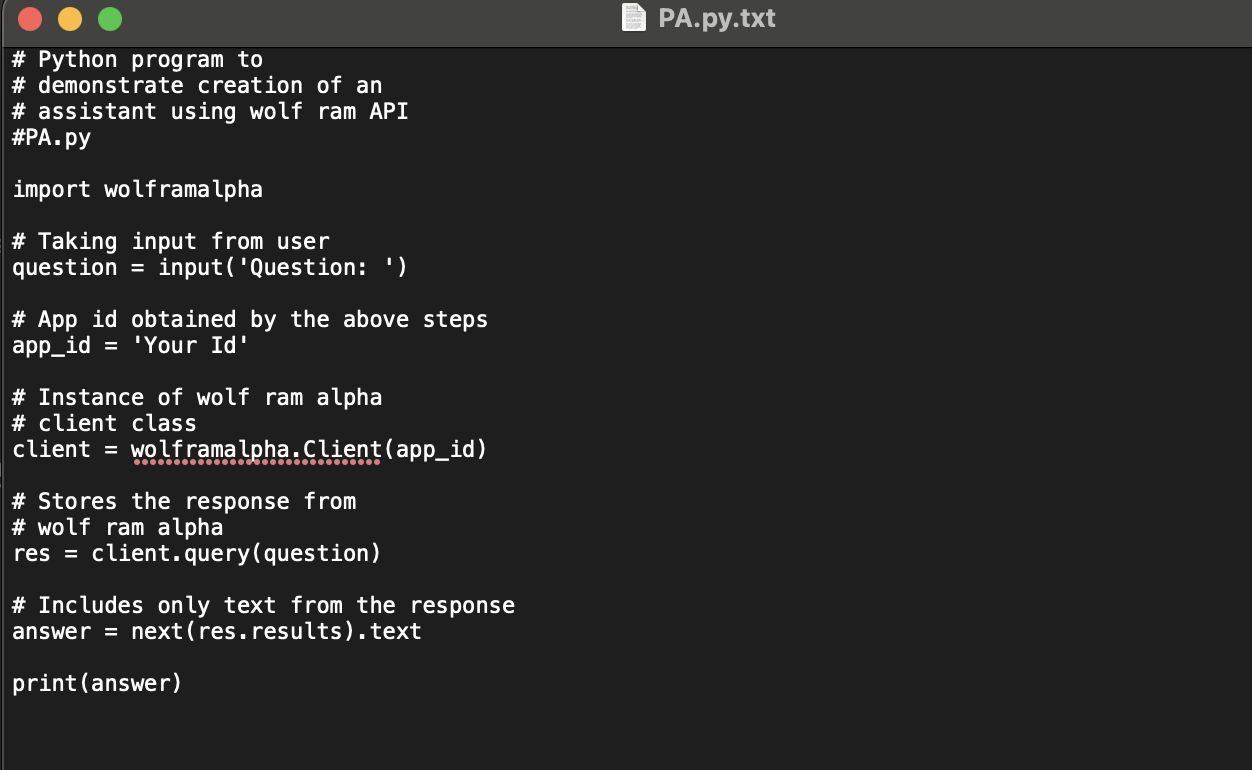Click the misspelled underlined wolframalpha.Client word
This screenshot has width=1252, height=770.
(256, 450)
